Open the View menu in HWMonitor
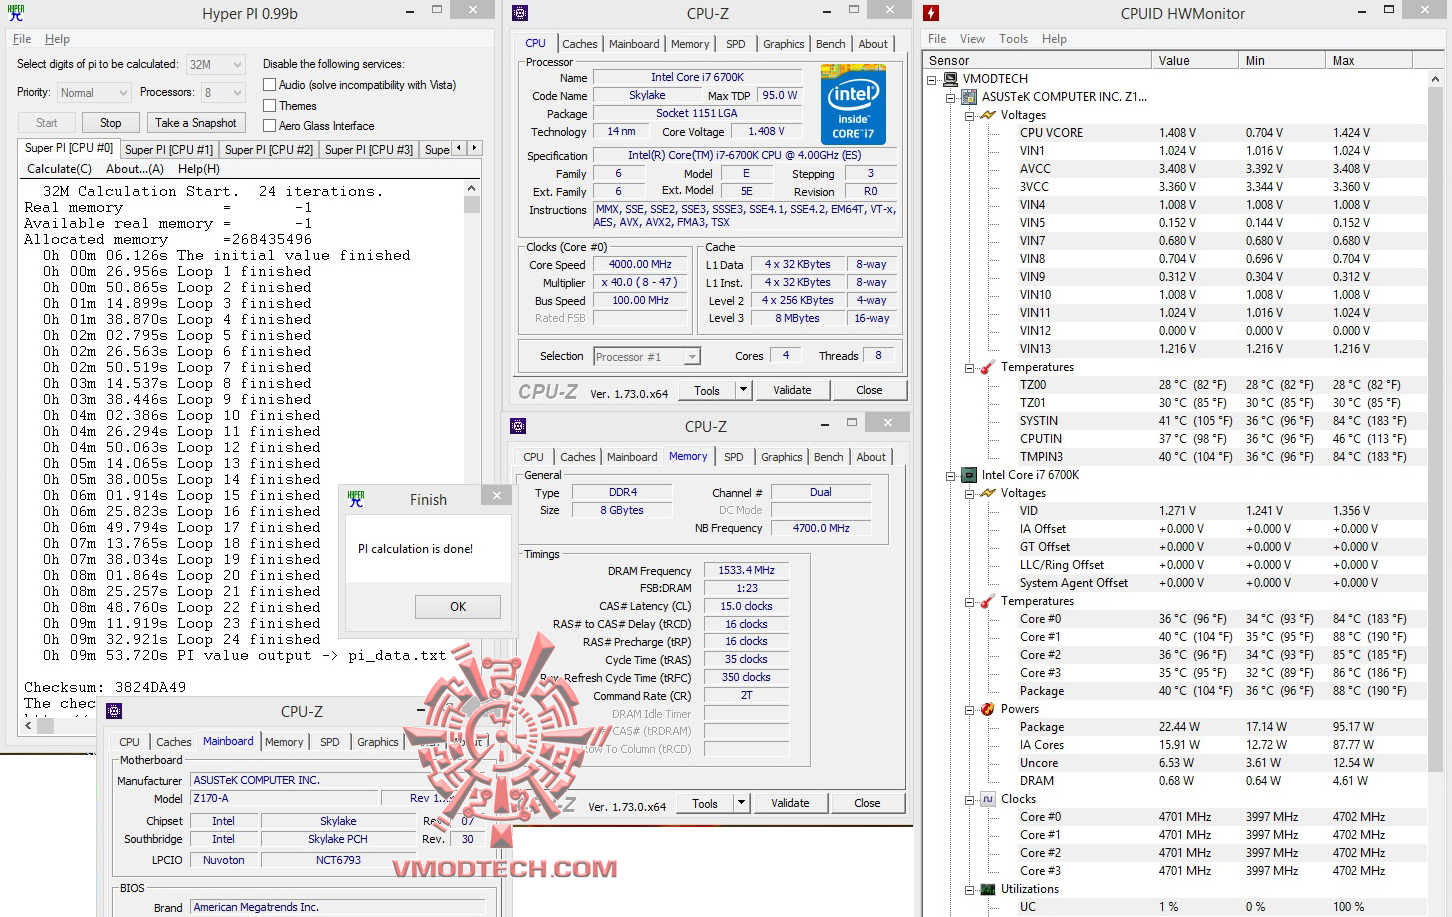 [972, 39]
